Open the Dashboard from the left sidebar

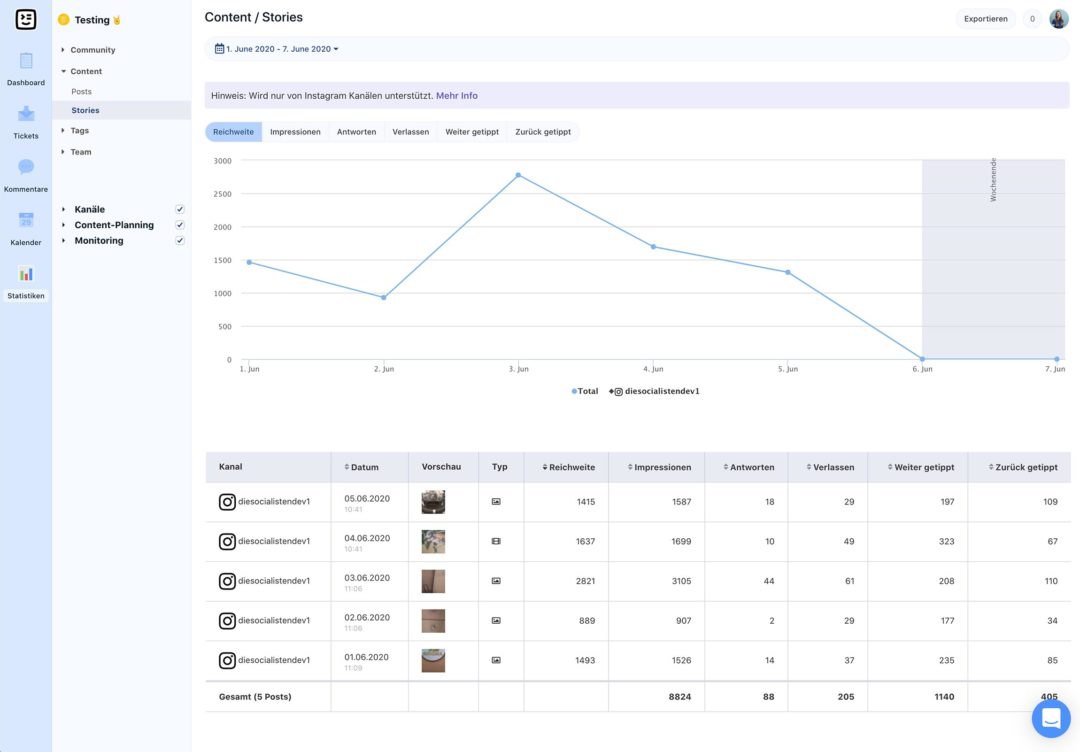pos(25,65)
